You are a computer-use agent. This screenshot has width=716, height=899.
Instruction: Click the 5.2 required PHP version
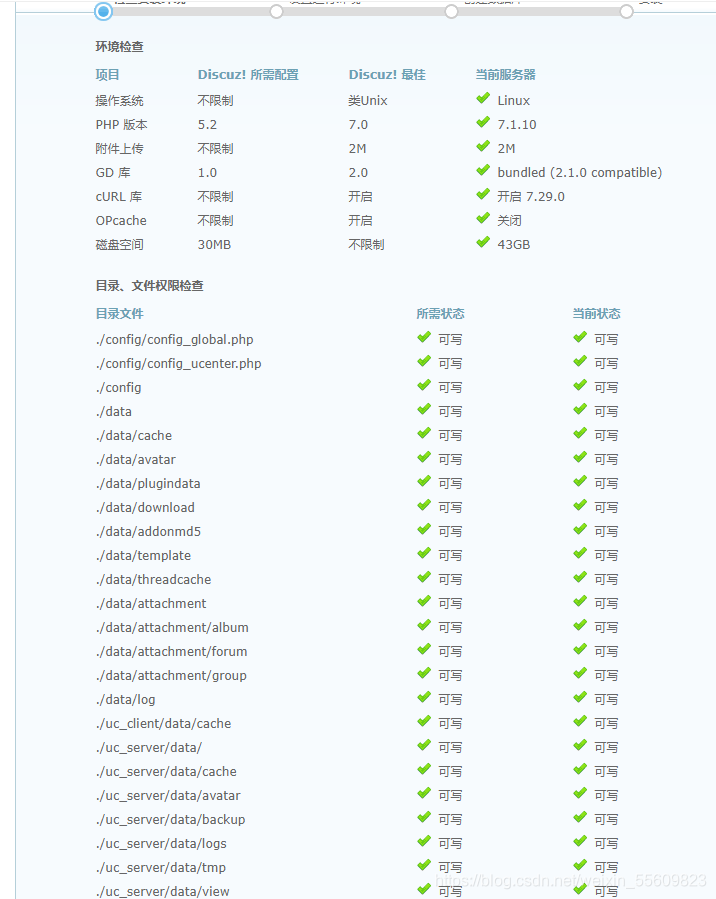coord(208,125)
